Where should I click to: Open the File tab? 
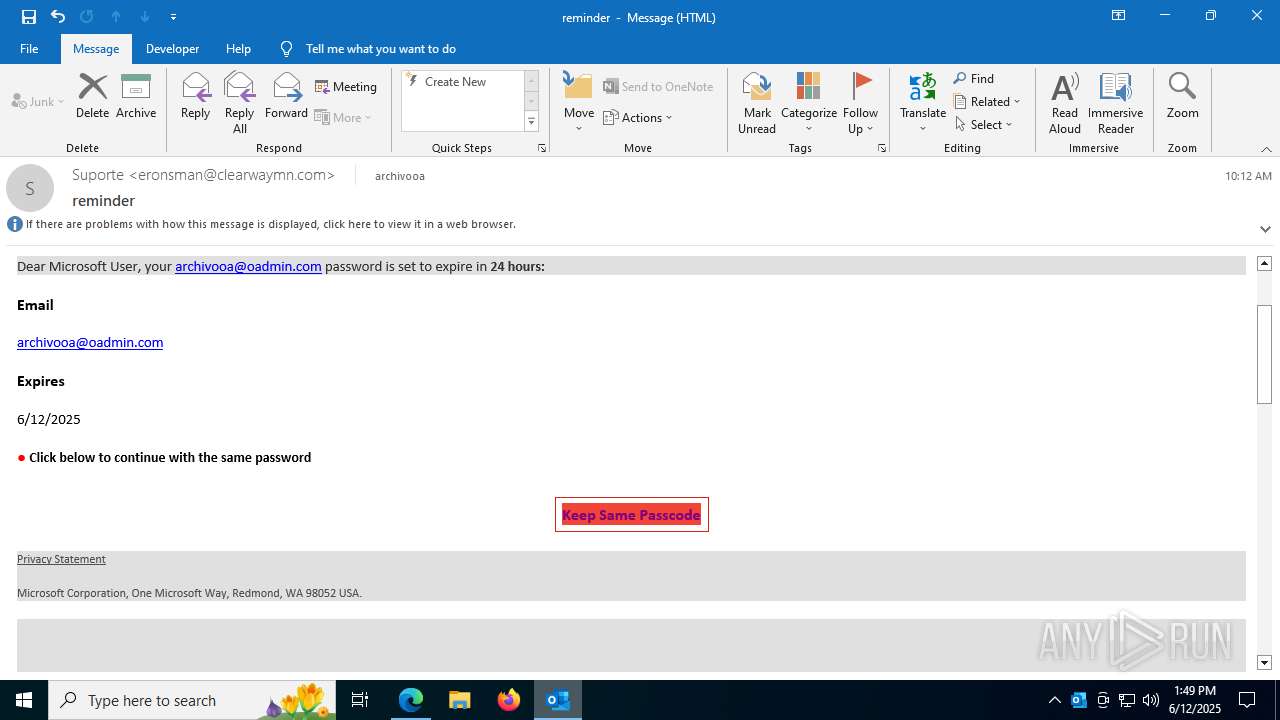coord(29,48)
